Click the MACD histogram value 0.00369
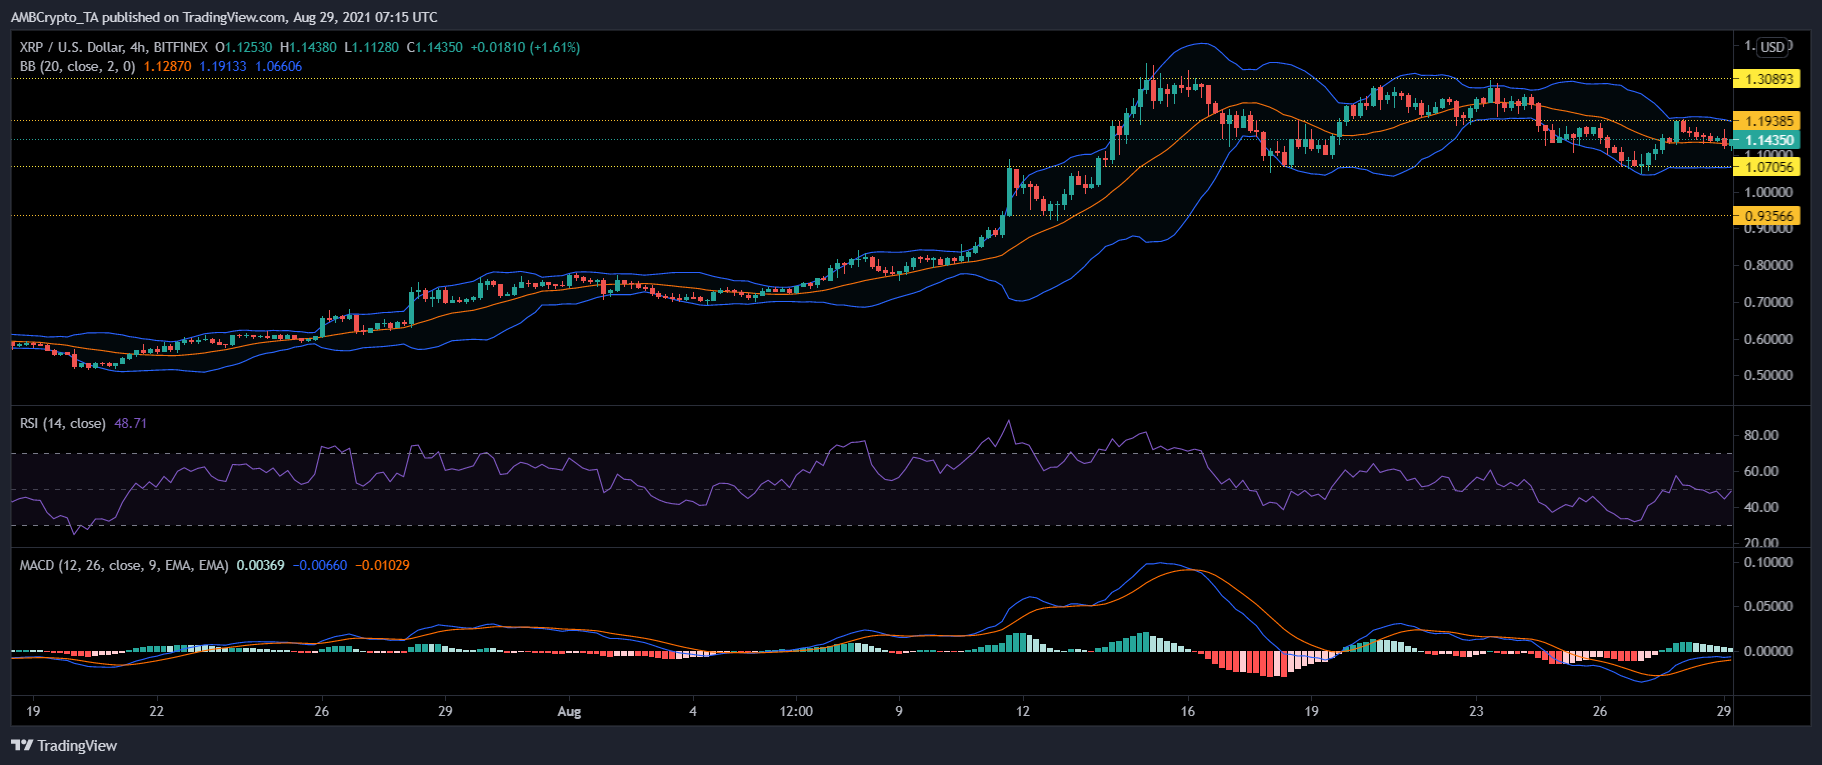Screen dimensions: 1822x765 260,565
